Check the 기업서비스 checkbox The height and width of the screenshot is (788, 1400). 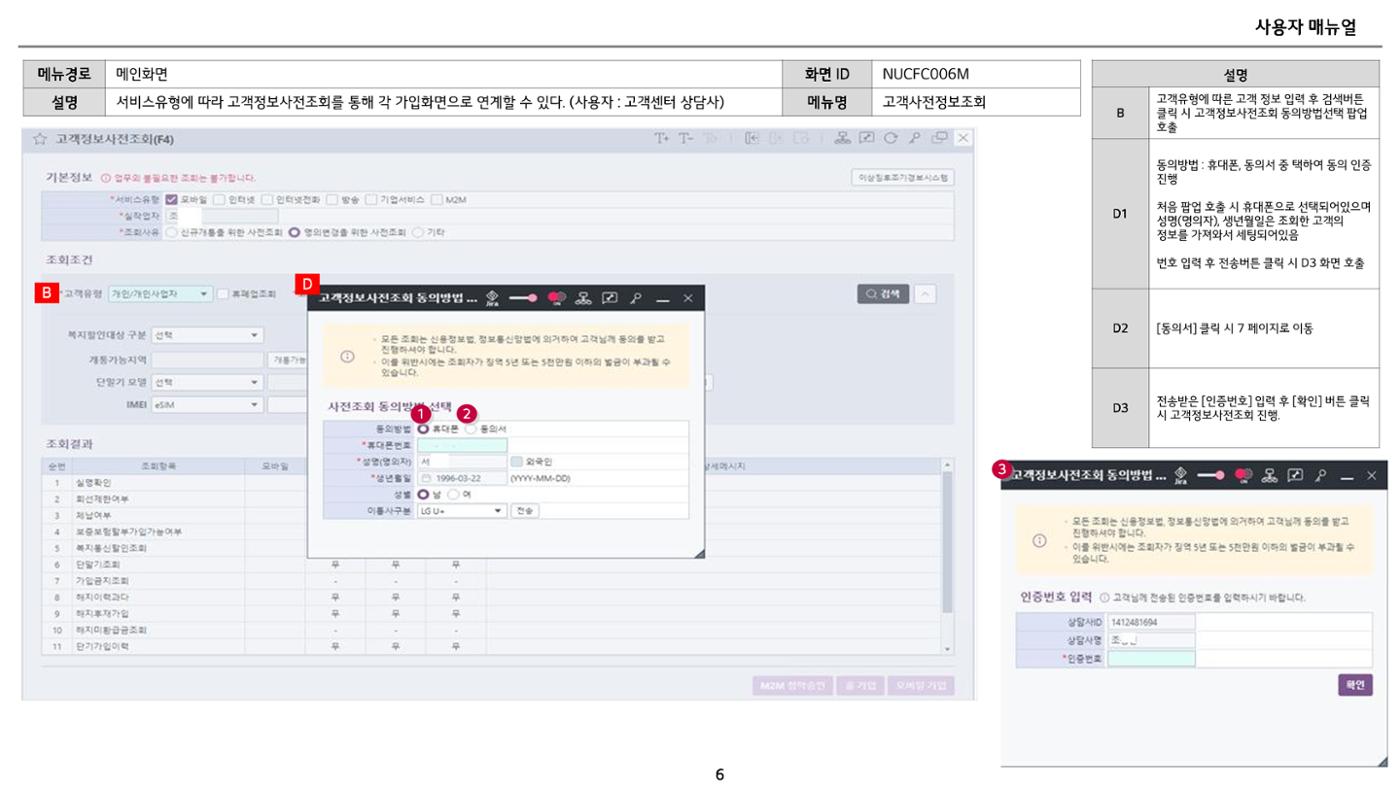click(372, 199)
